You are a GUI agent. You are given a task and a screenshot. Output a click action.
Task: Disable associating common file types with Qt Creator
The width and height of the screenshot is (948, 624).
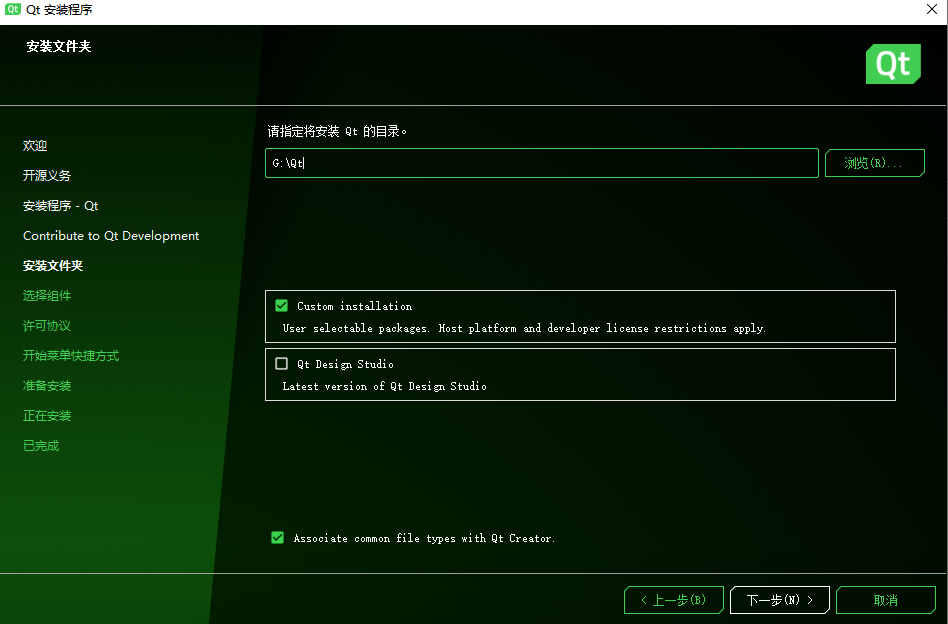pos(277,537)
